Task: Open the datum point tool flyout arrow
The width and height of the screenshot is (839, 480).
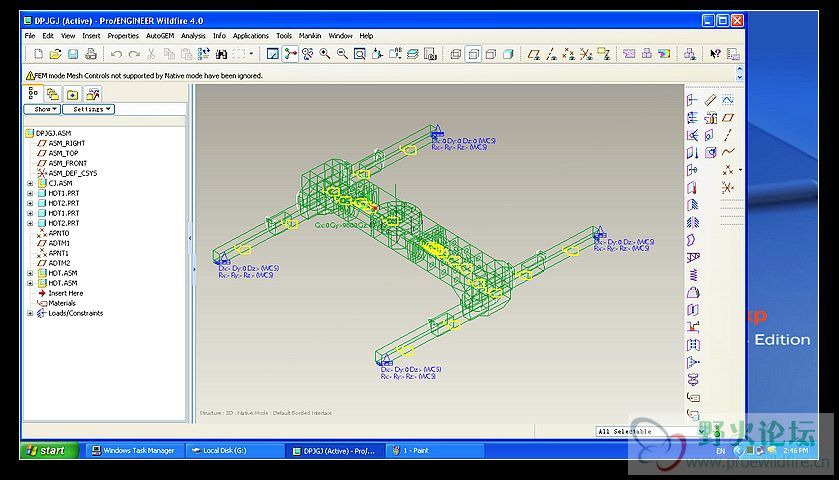Action: click(x=740, y=170)
